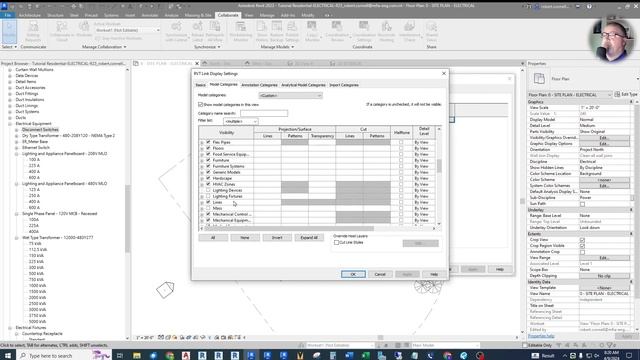Open Chrome from the taskbar

tap(170, 356)
